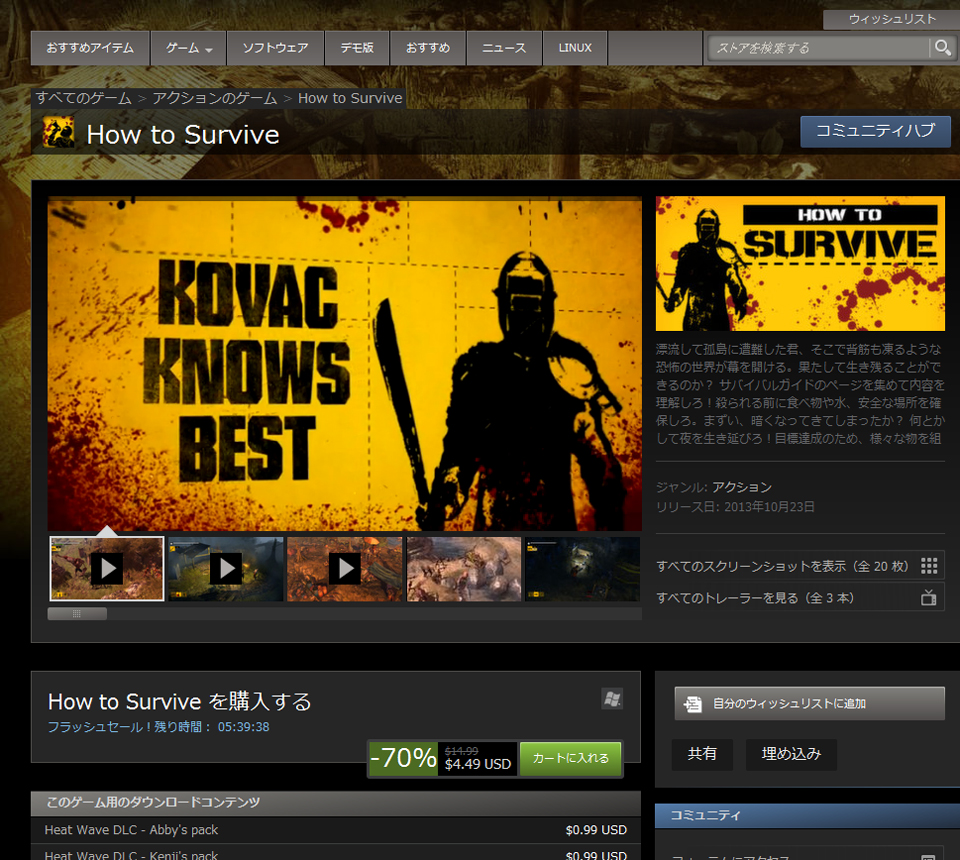Click the store search magnifier icon
The width and height of the screenshot is (960, 860).
click(942, 47)
